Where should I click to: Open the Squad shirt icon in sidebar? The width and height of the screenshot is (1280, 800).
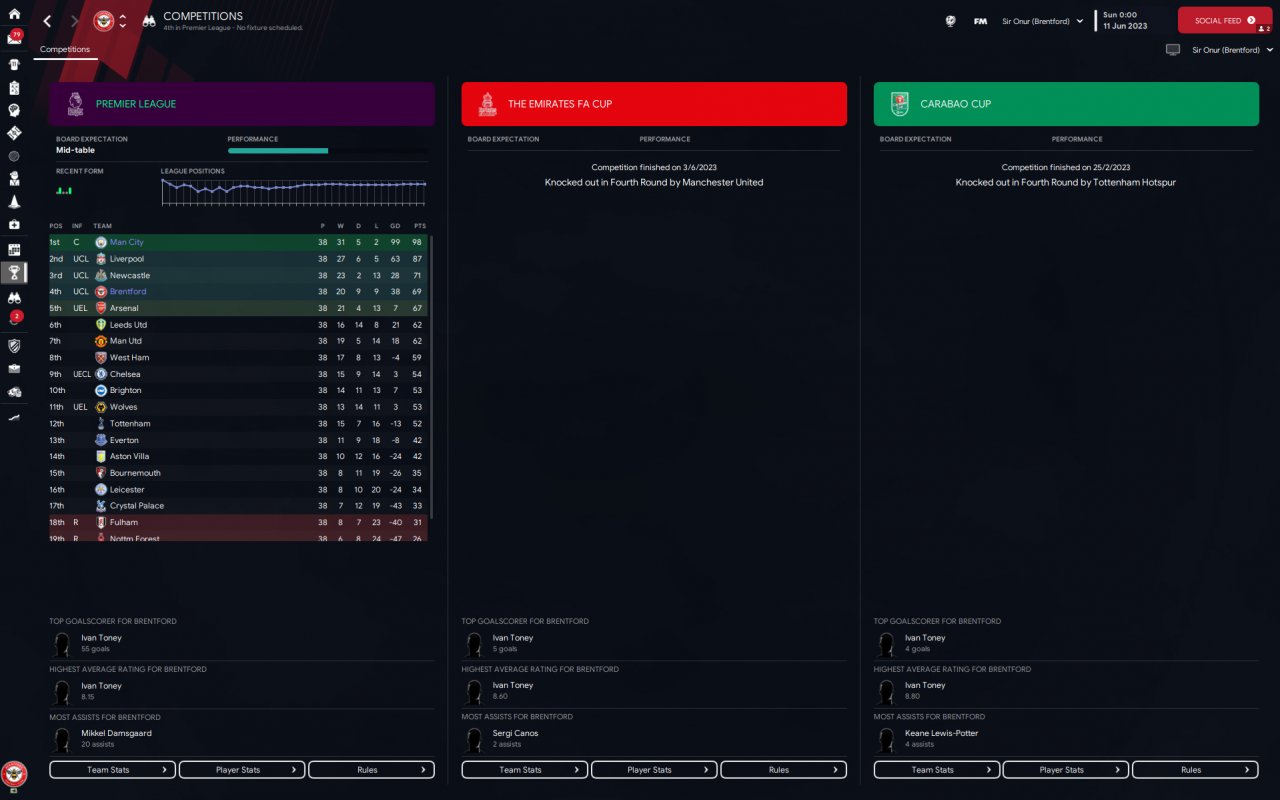point(14,64)
